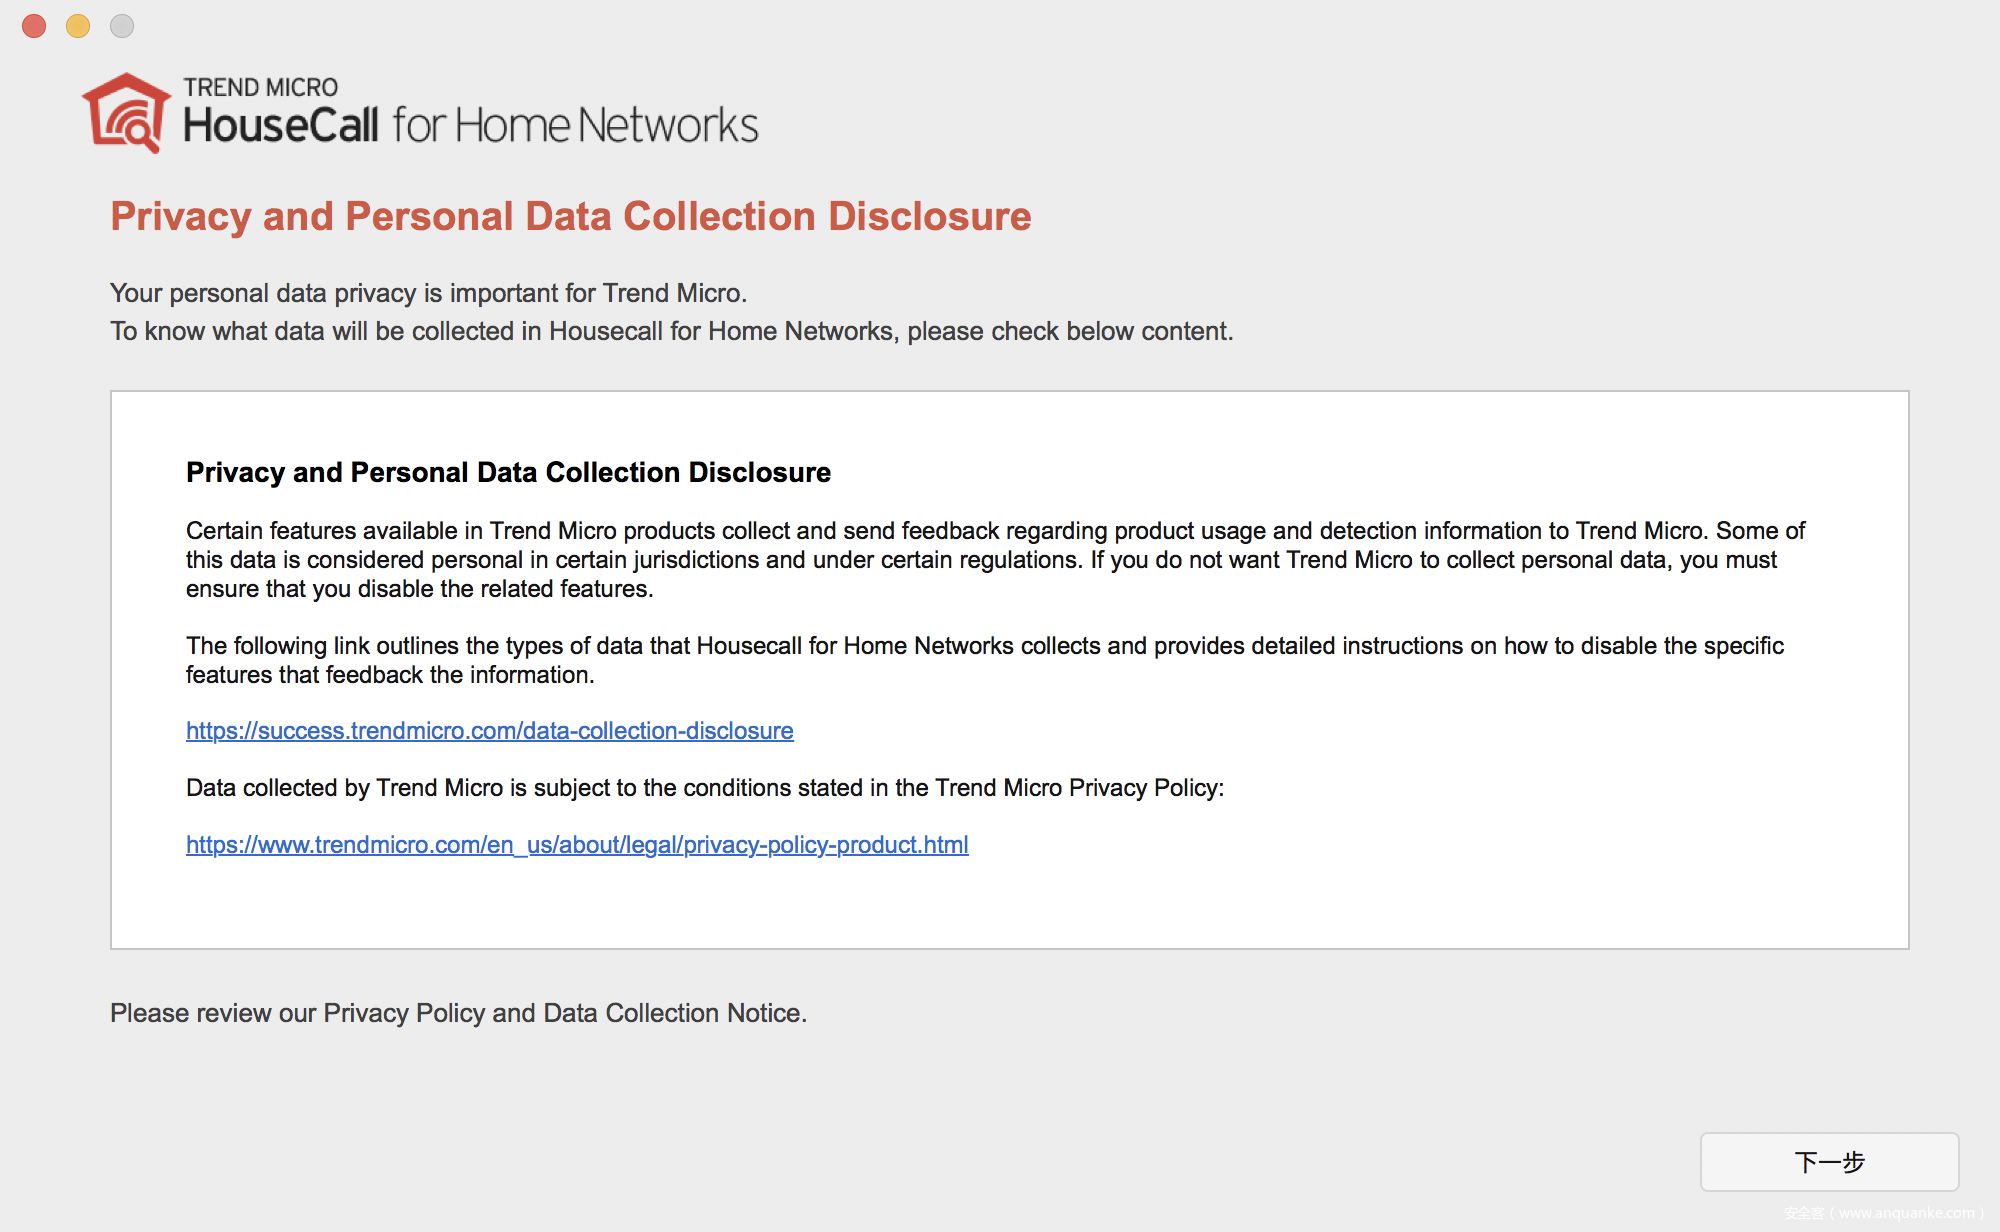The image size is (2000, 1232).
Task: Open the privacy-policy-product.html link
Action: [x=577, y=845]
